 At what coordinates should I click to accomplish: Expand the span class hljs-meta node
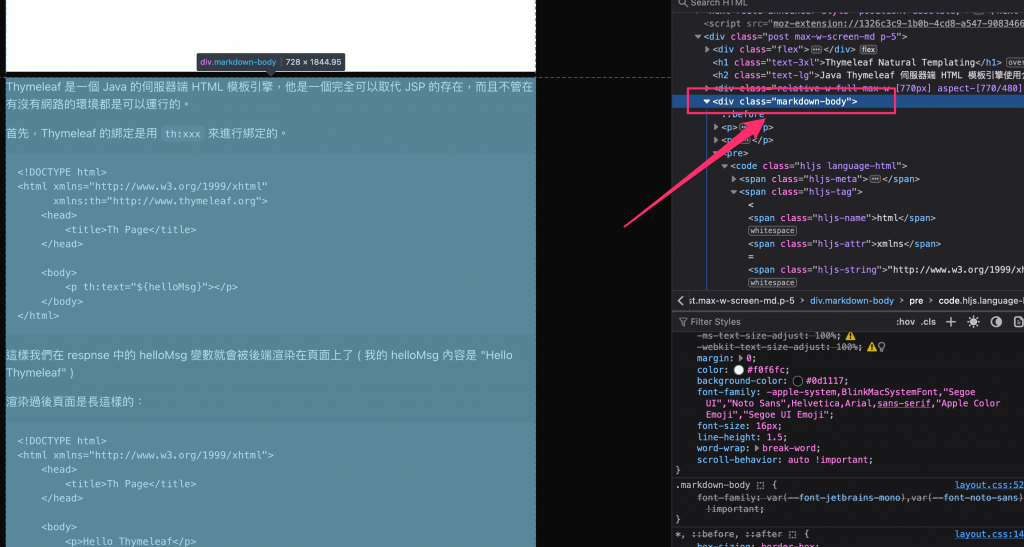point(733,180)
